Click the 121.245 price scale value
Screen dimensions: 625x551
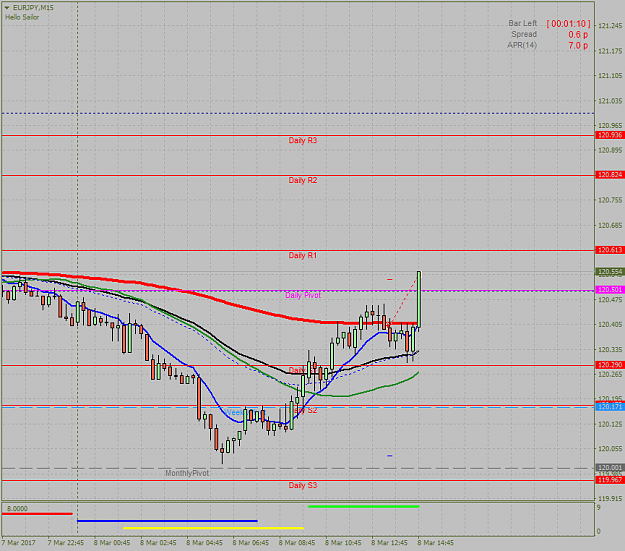tap(610, 26)
